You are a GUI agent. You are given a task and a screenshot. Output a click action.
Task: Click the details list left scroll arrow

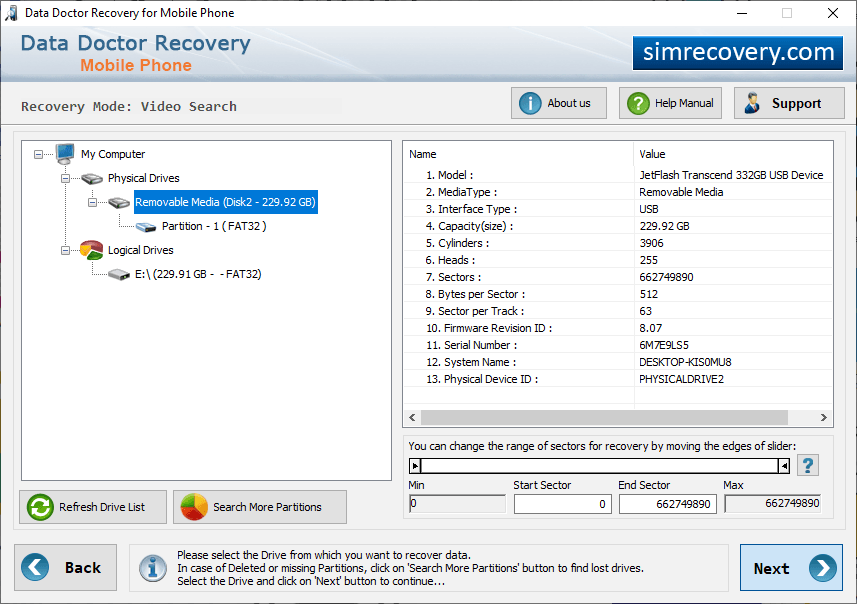point(412,418)
